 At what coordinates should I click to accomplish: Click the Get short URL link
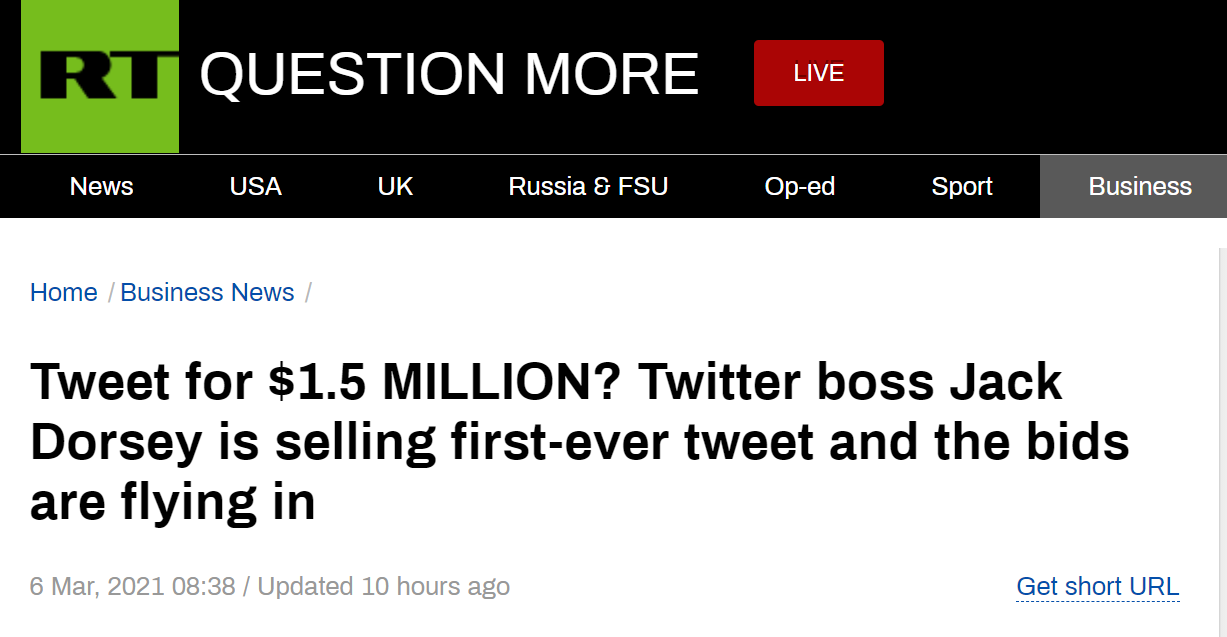[1098, 586]
